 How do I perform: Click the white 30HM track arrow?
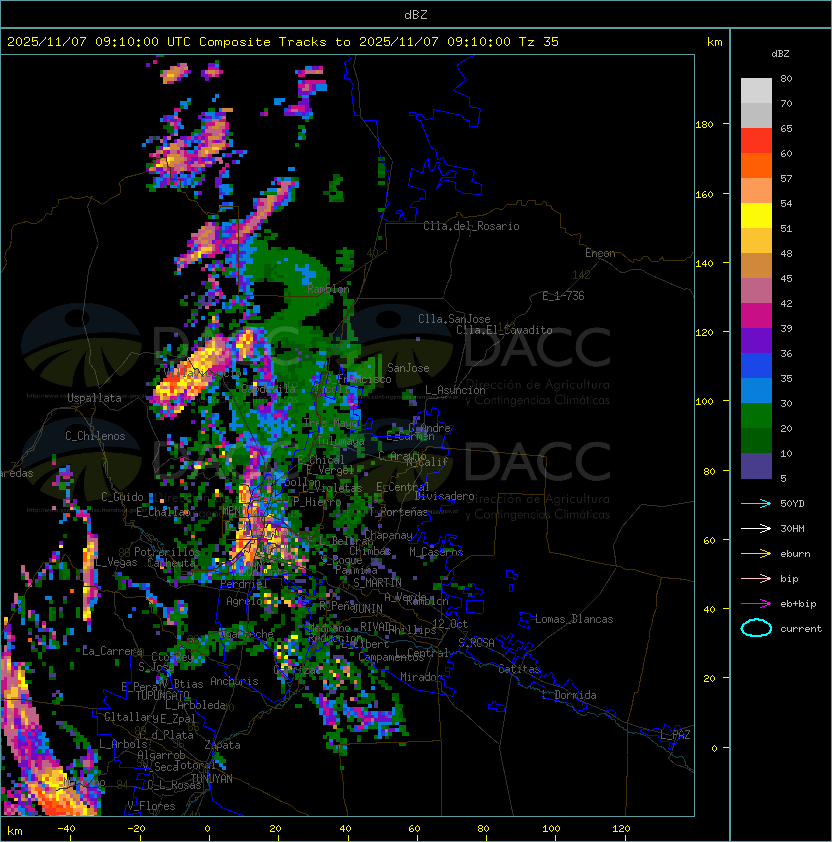(x=756, y=528)
